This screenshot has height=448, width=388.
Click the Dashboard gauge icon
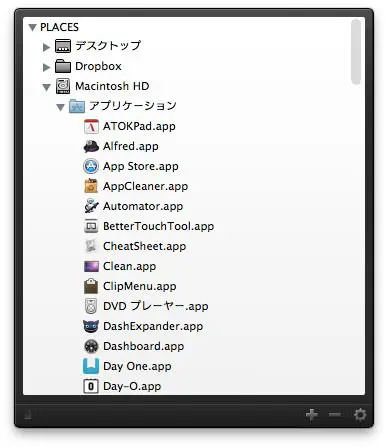91,346
